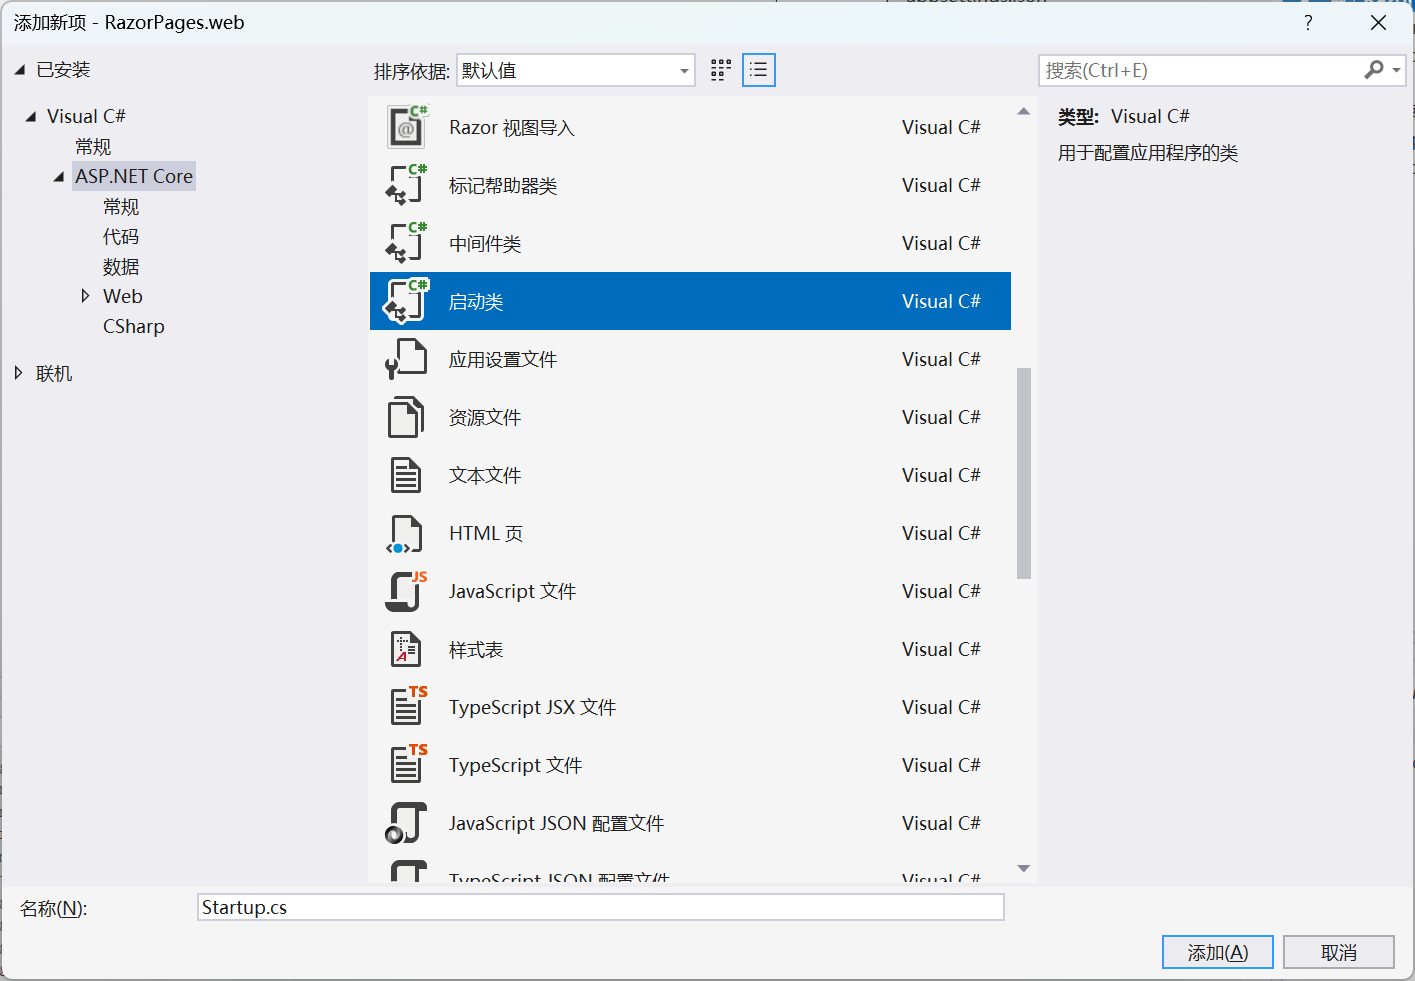Select the Razor 视图导入 template icon

[406, 127]
